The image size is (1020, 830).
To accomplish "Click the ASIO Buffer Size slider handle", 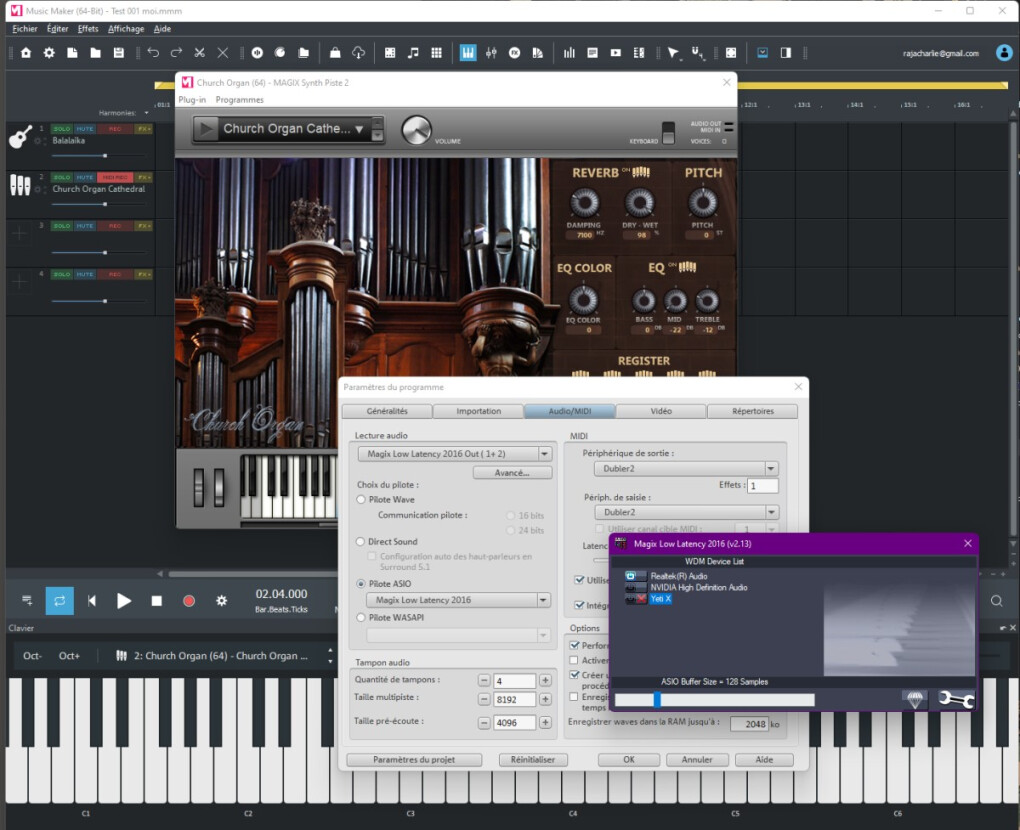I will [657, 699].
